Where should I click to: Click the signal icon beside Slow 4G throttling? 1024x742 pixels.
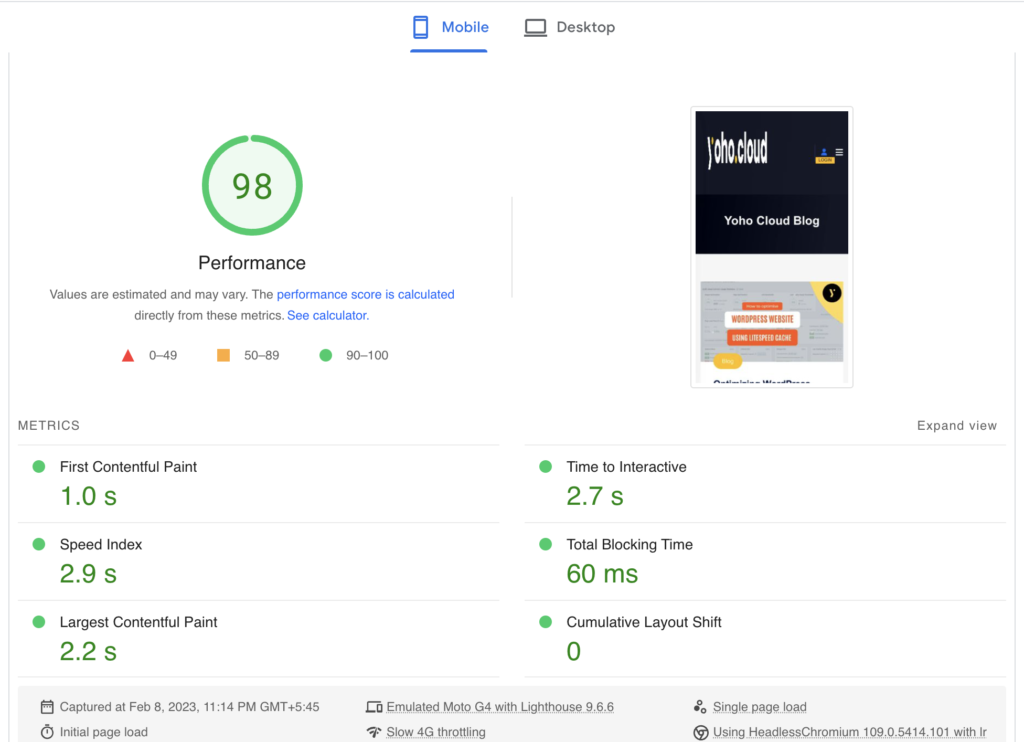(x=373, y=731)
